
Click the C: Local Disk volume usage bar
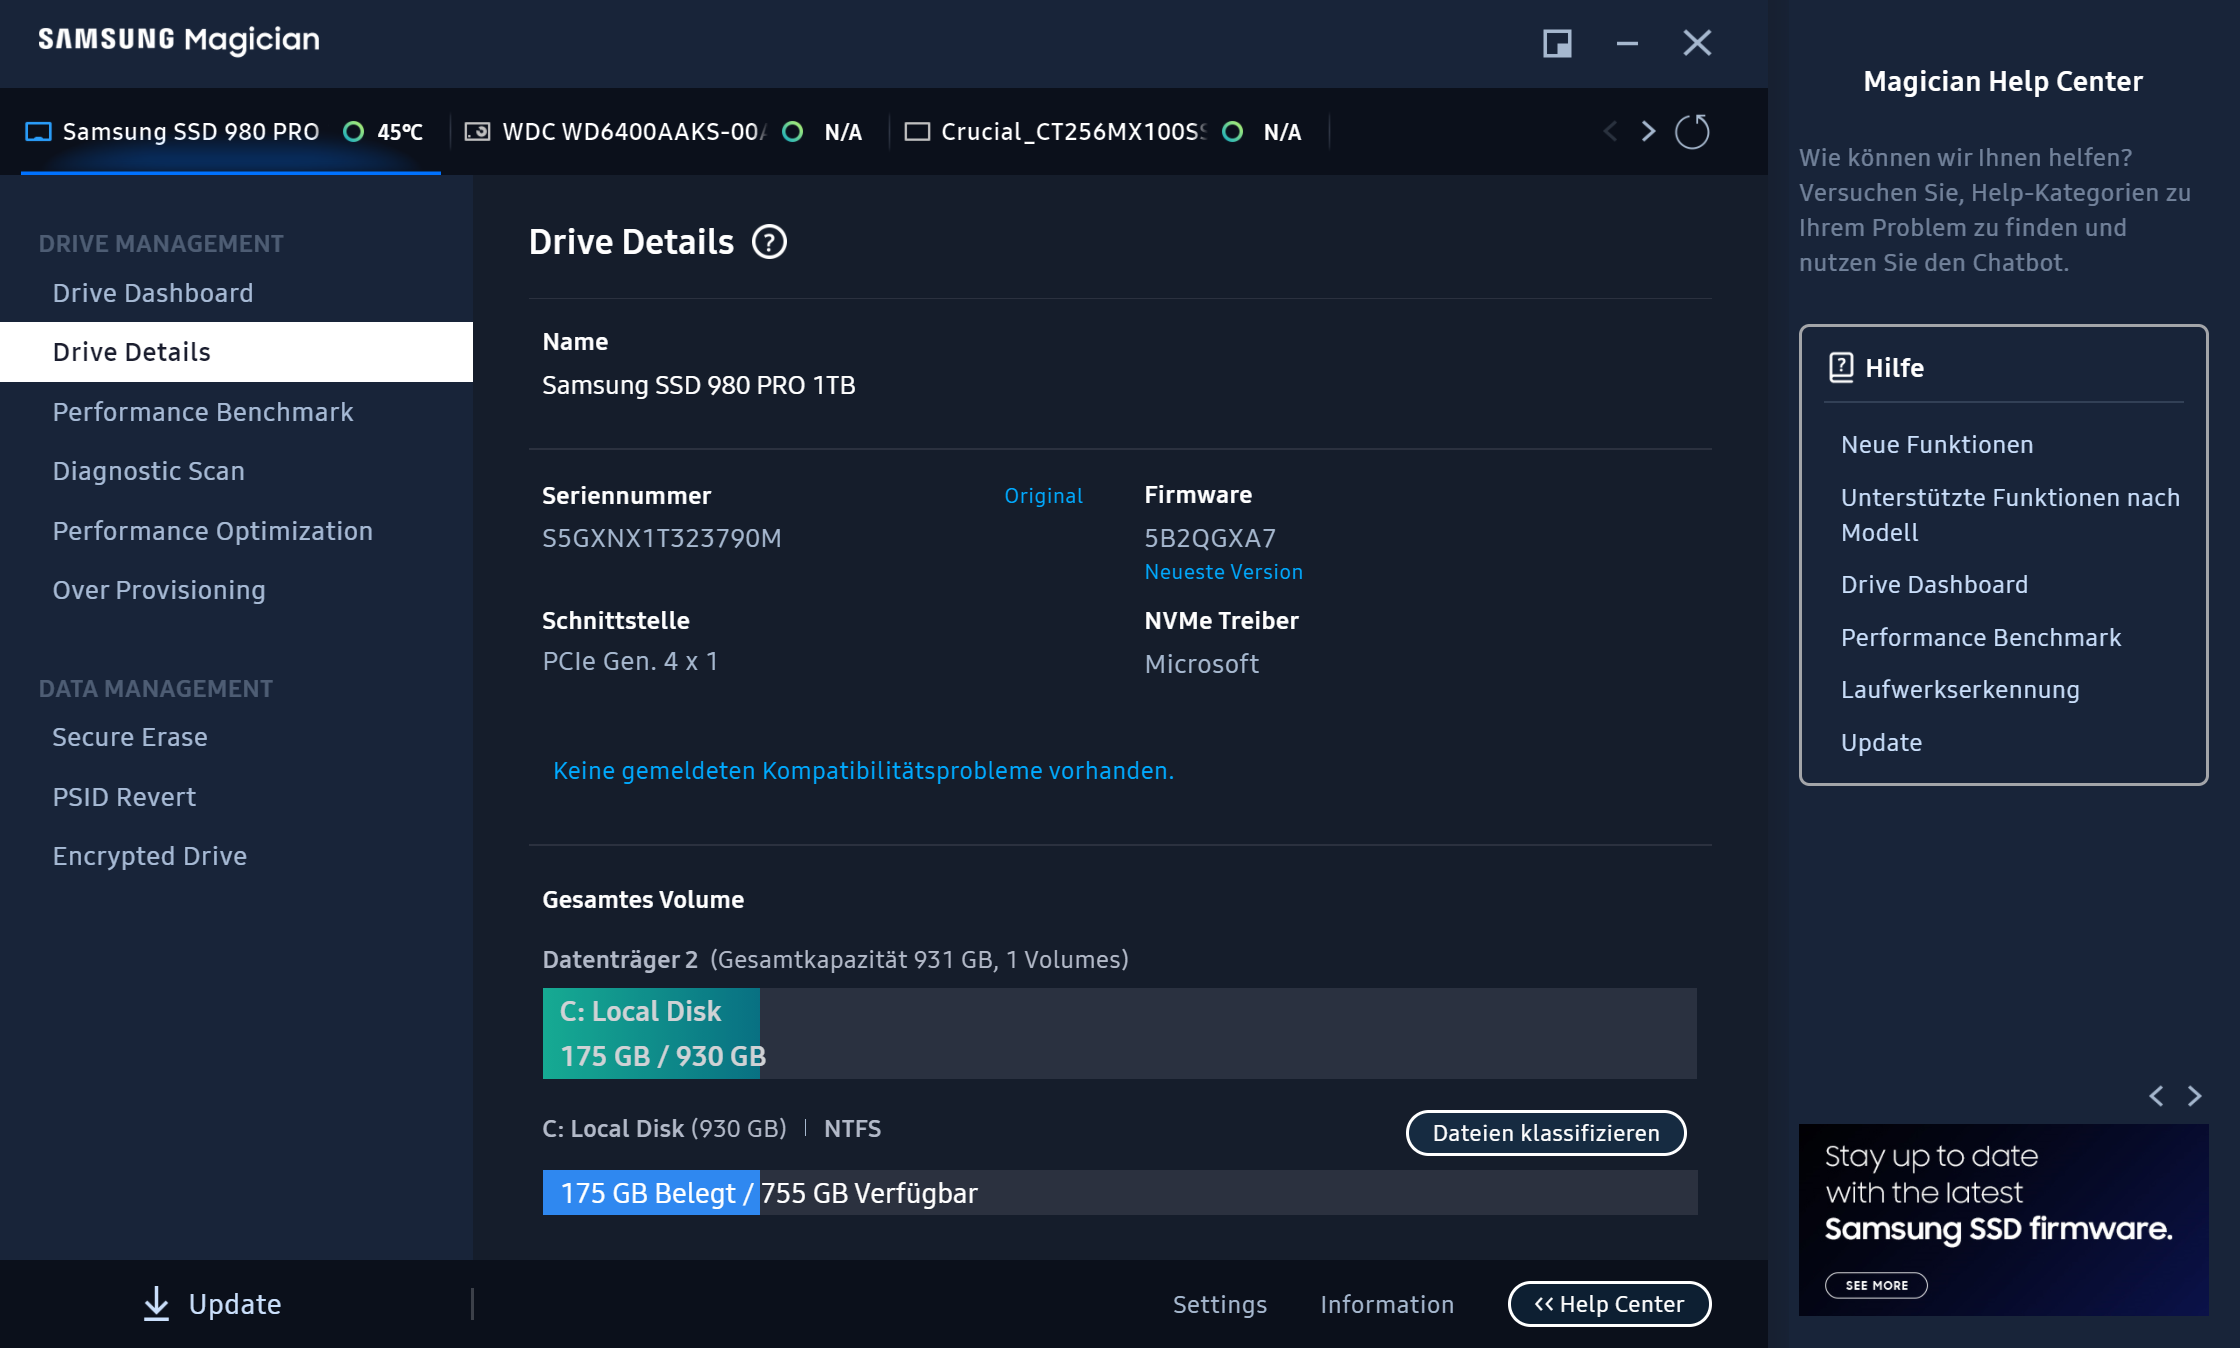pyautogui.click(x=651, y=1033)
